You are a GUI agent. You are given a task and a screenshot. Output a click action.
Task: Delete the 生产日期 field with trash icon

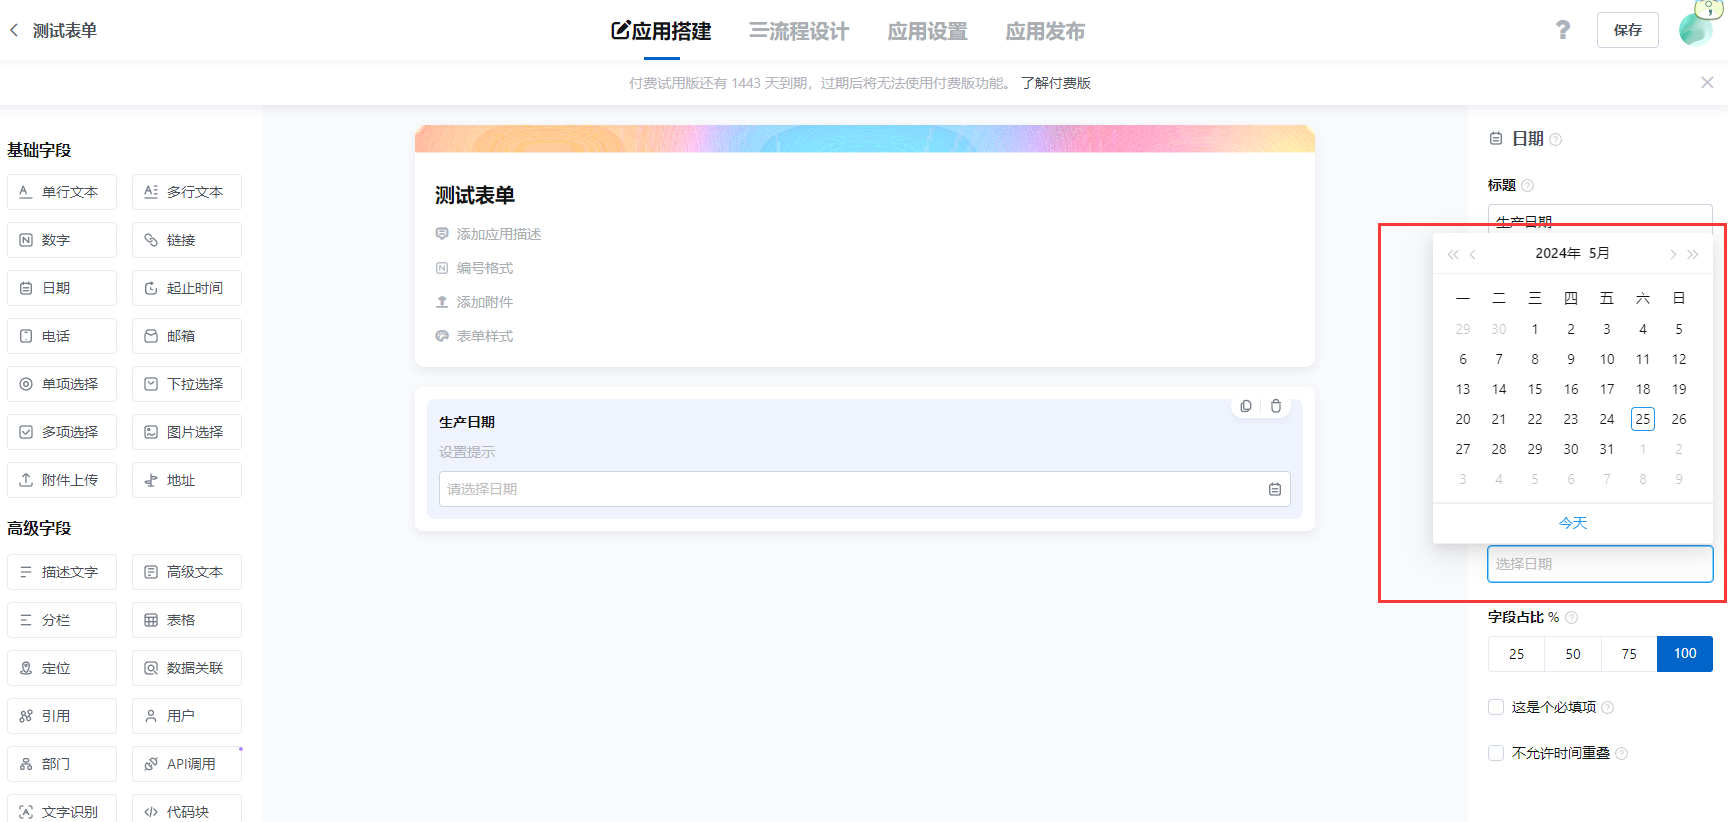tap(1276, 406)
